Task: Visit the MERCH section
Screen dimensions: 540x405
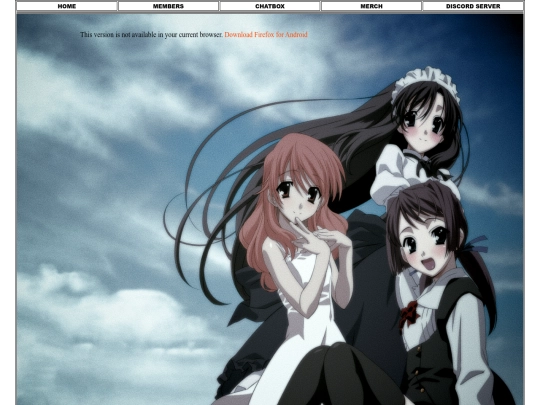Action: pos(371,6)
